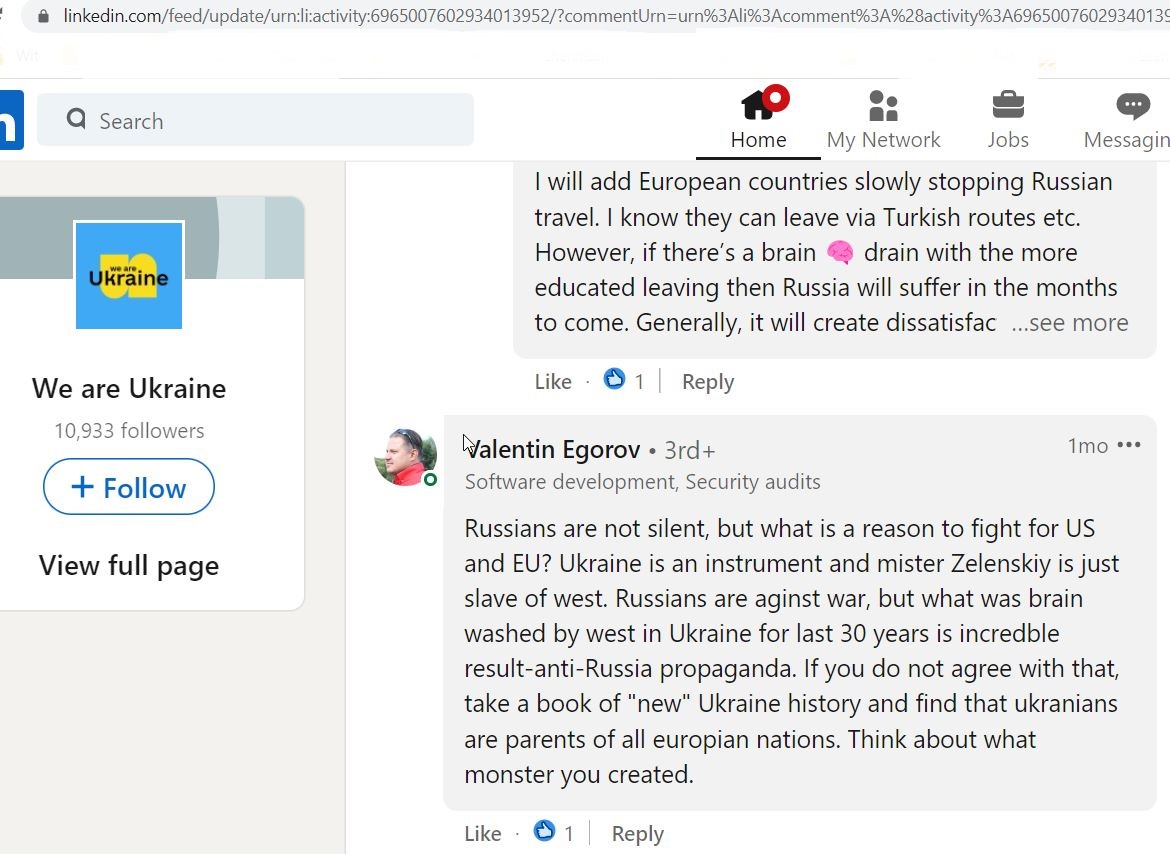This screenshot has width=1170, height=854.
Task: Click Software development, Security audits headline
Action: pyautogui.click(x=642, y=482)
